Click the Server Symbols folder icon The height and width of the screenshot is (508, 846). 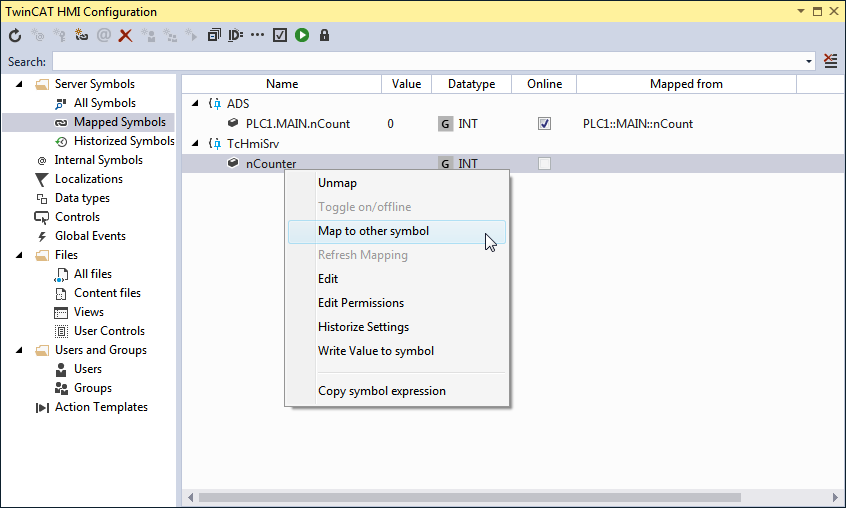pyautogui.click(x=42, y=85)
